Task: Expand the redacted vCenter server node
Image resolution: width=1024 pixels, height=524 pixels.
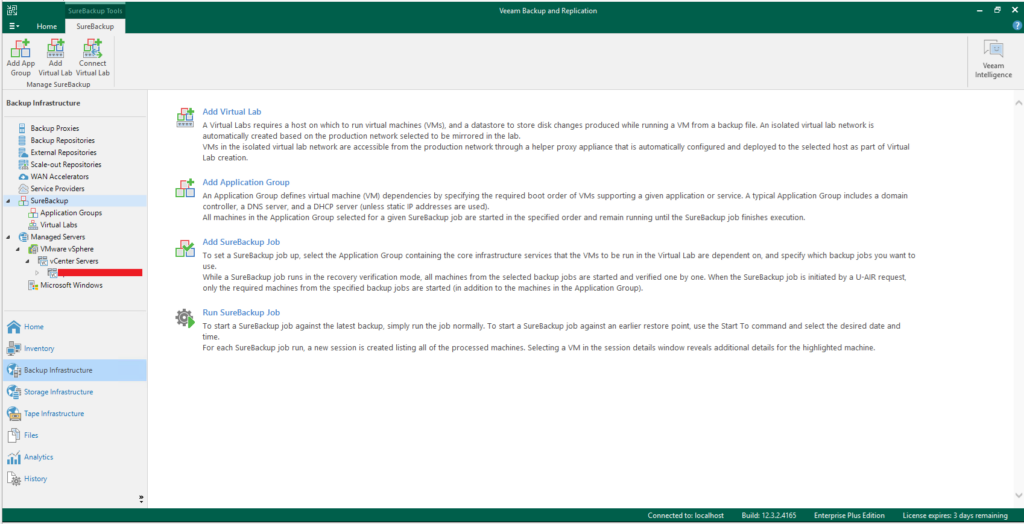Action: (x=37, y=272)
